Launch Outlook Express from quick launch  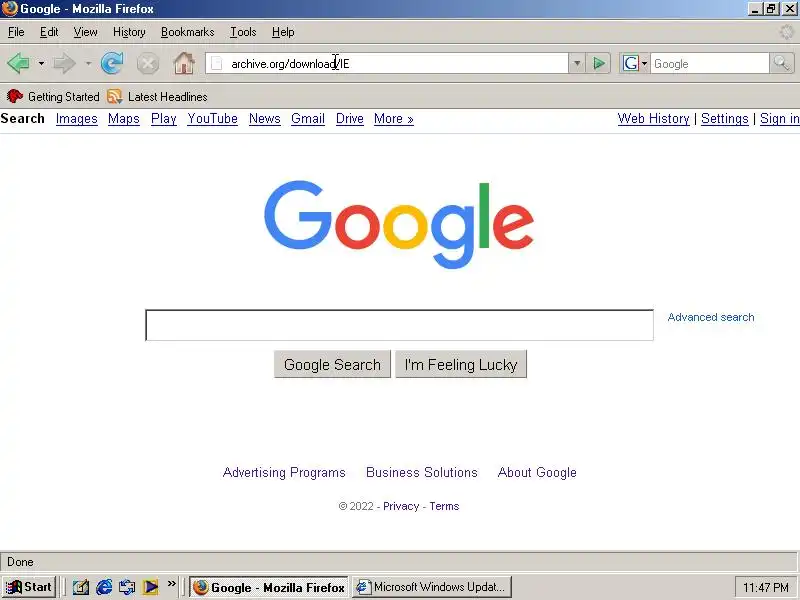[127, 587]
